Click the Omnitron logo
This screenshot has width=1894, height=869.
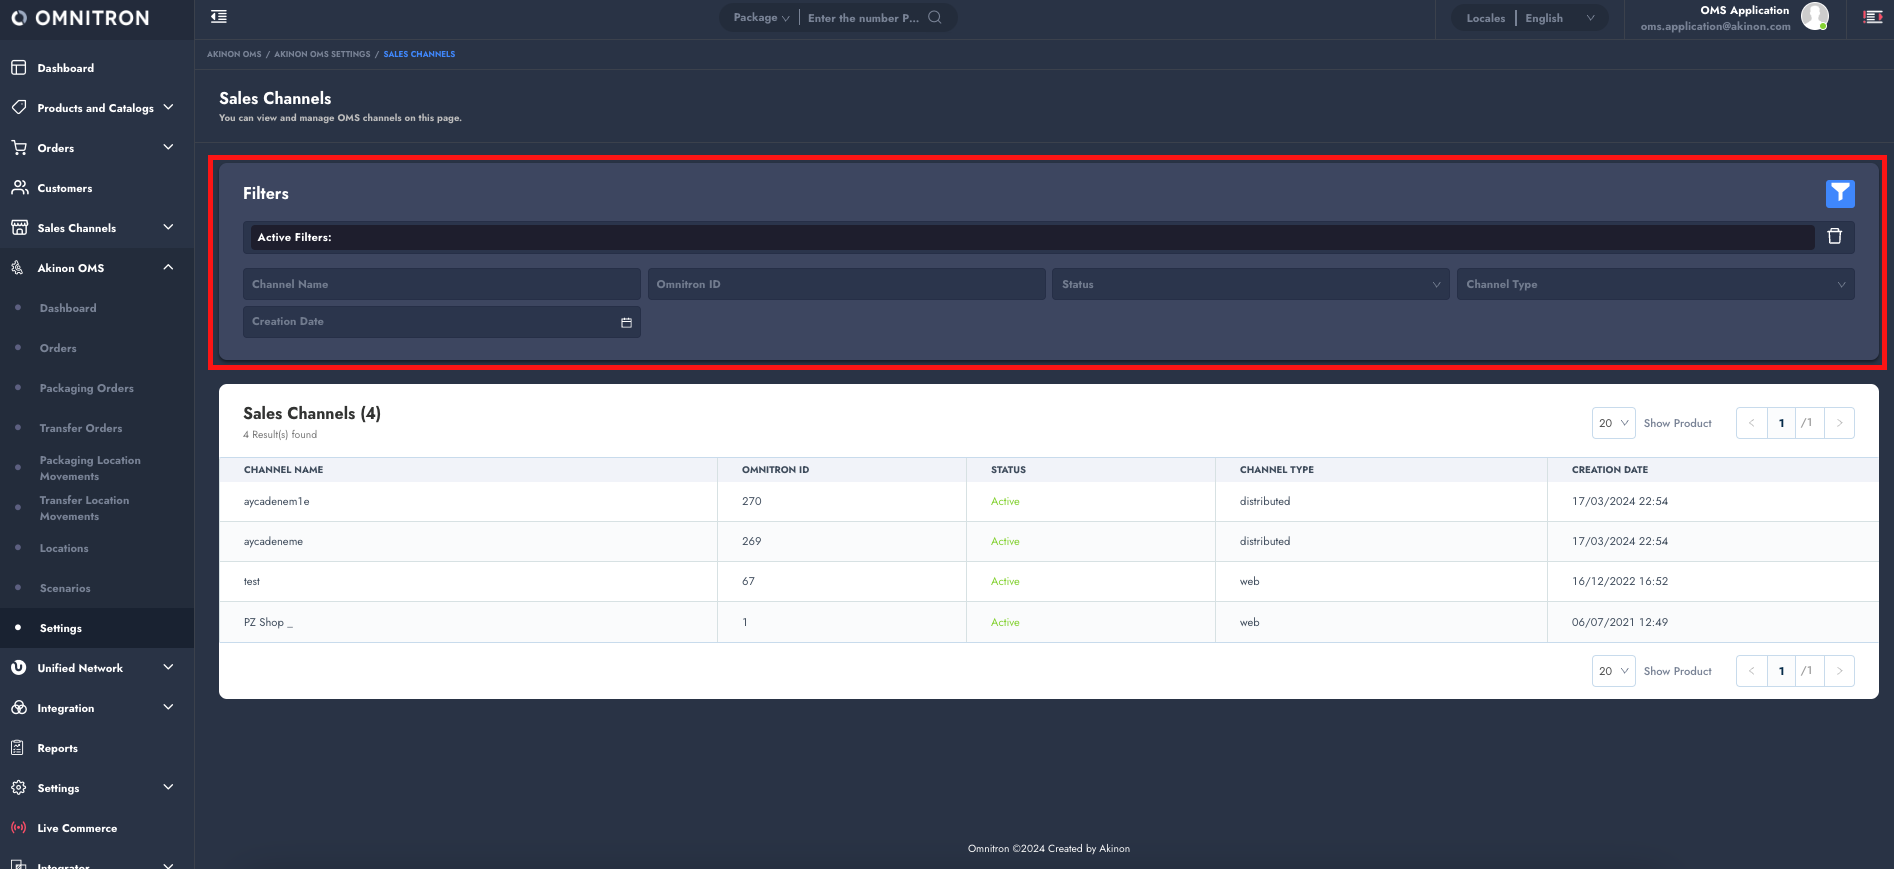tap(80, 18)
